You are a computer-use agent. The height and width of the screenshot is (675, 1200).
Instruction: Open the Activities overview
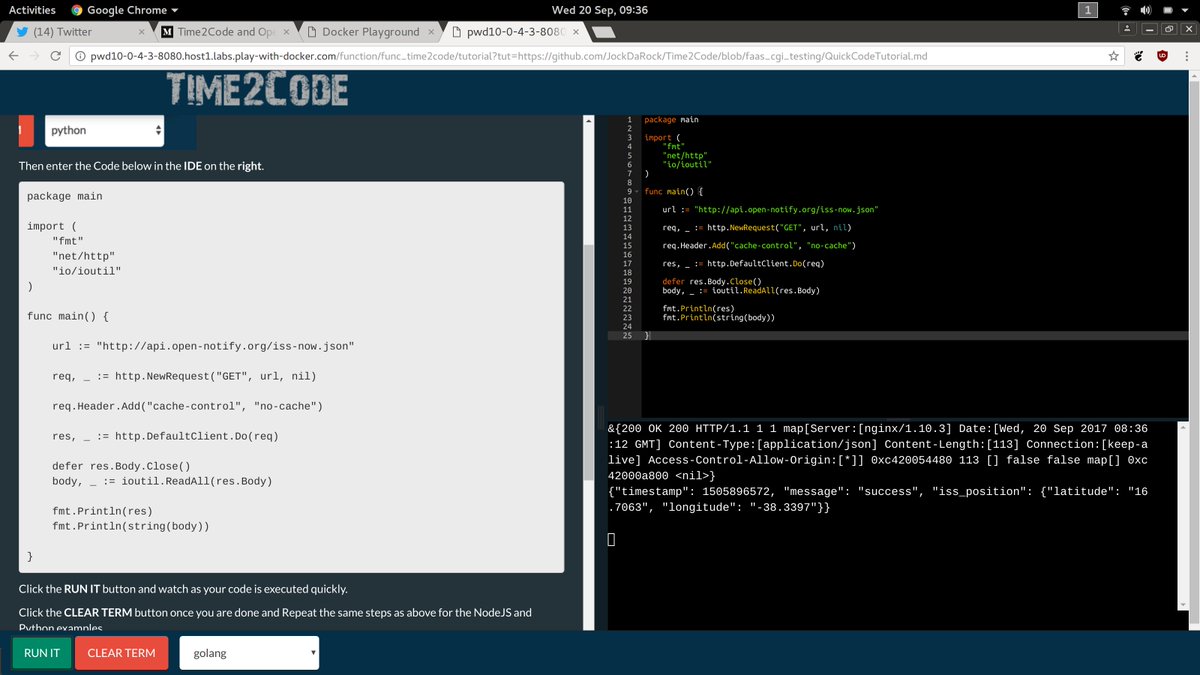point(32,10)
